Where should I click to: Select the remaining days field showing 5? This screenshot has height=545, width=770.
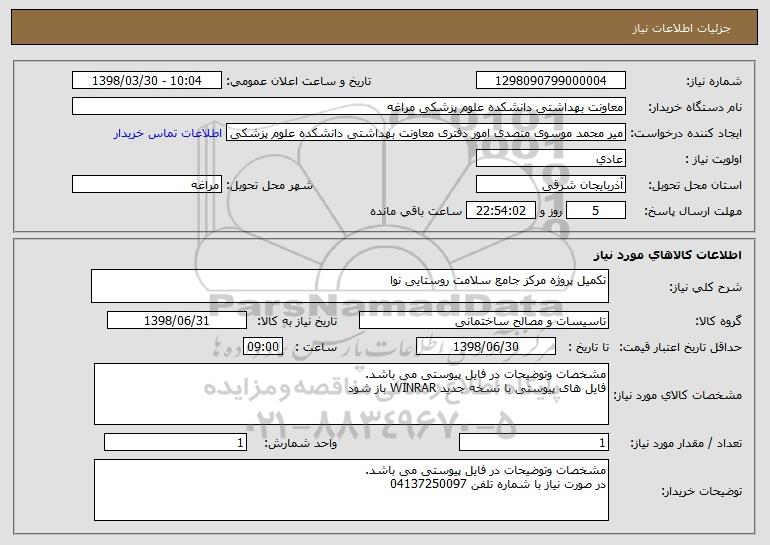[596, 211]
